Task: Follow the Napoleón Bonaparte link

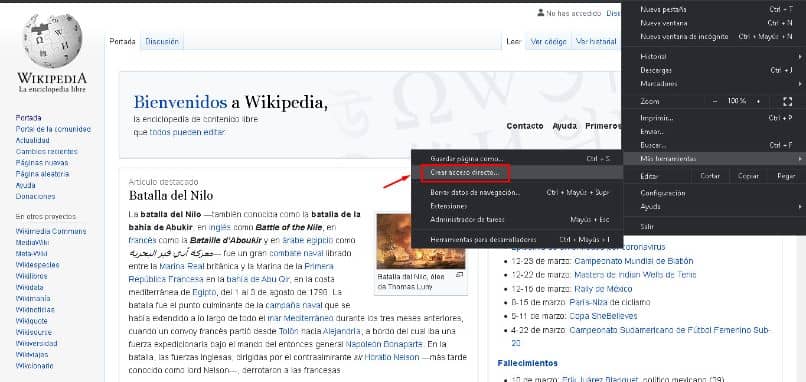Action: [384, 344]
